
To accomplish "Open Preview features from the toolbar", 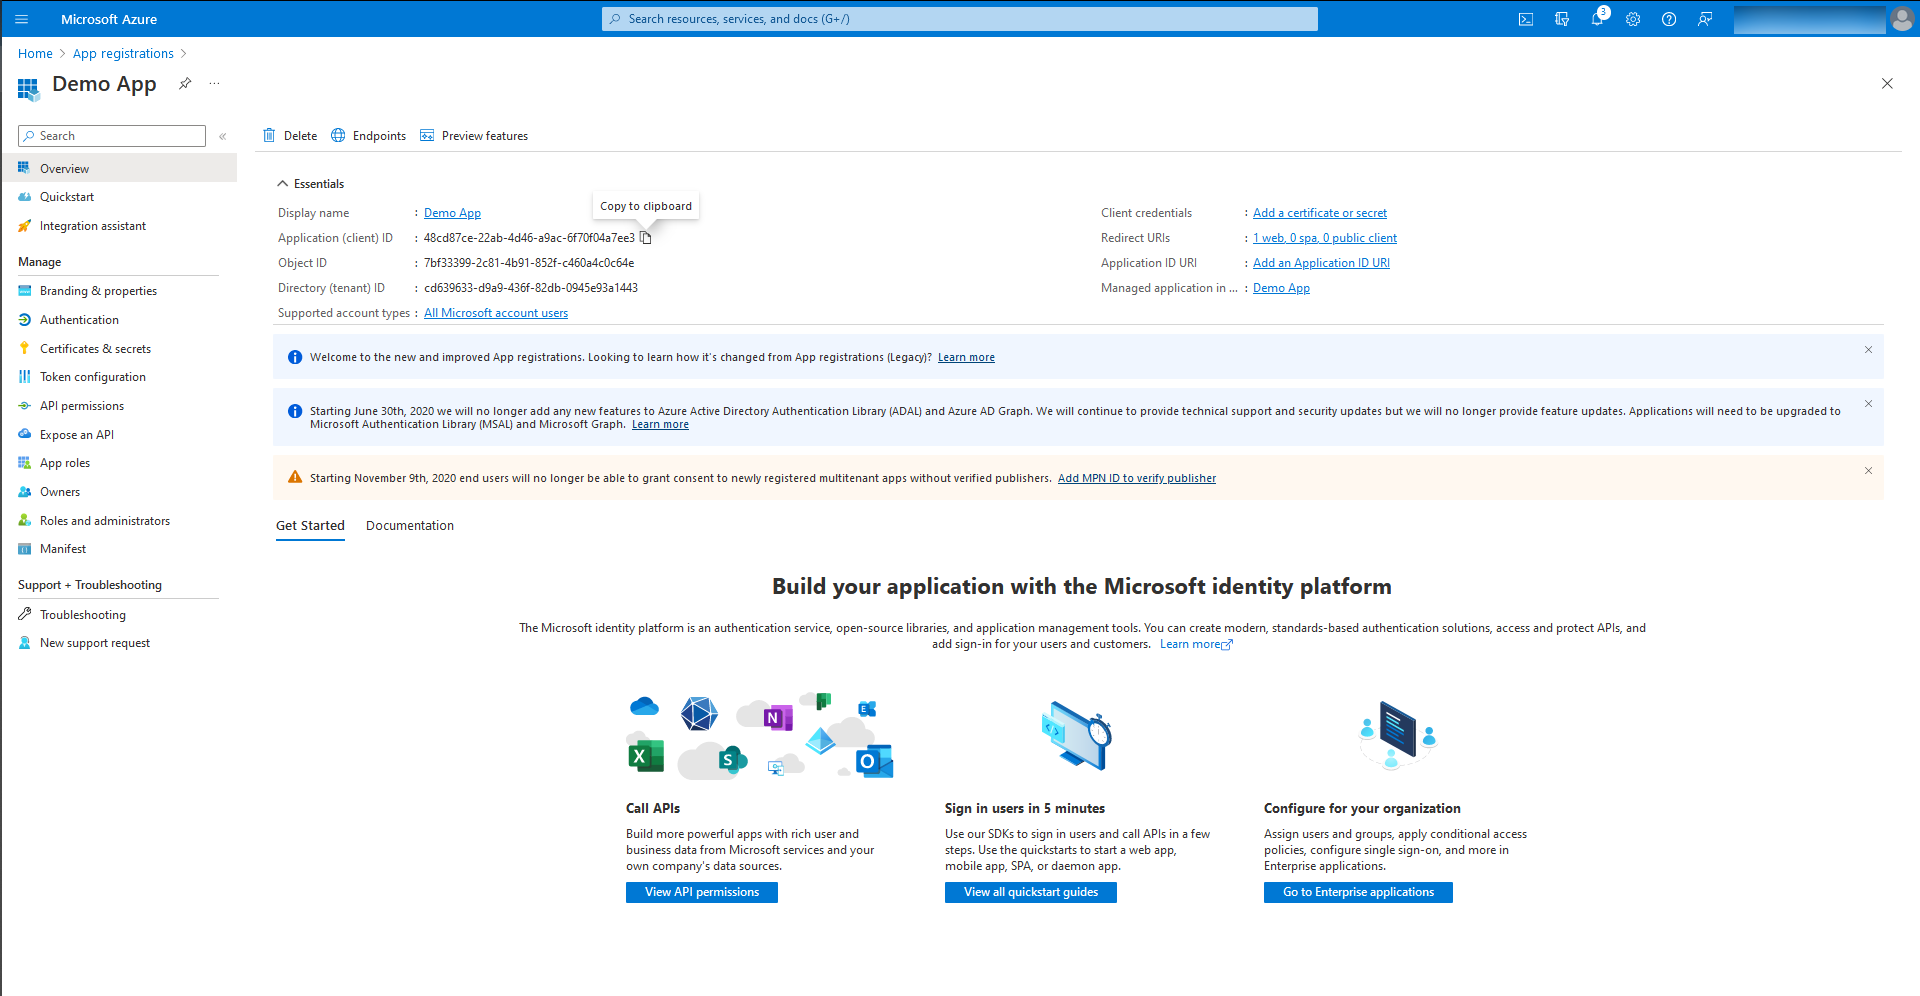I will (474, 135).
